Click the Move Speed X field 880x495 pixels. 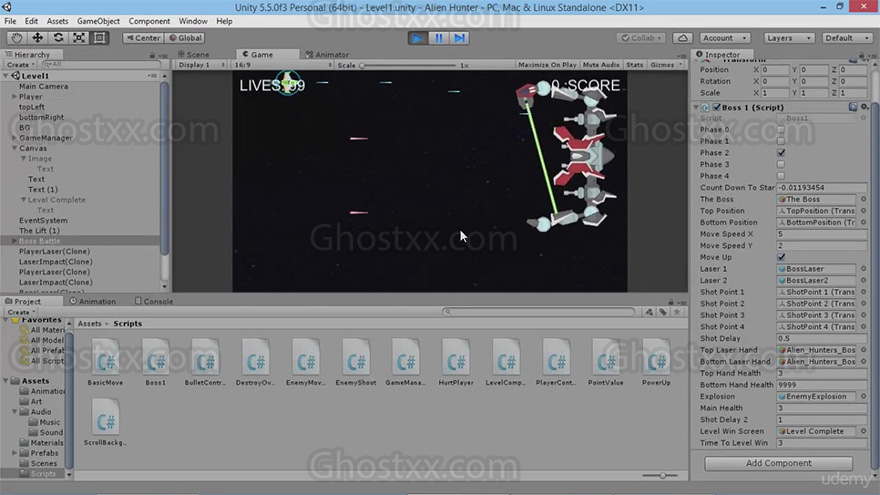coord(821,234)
